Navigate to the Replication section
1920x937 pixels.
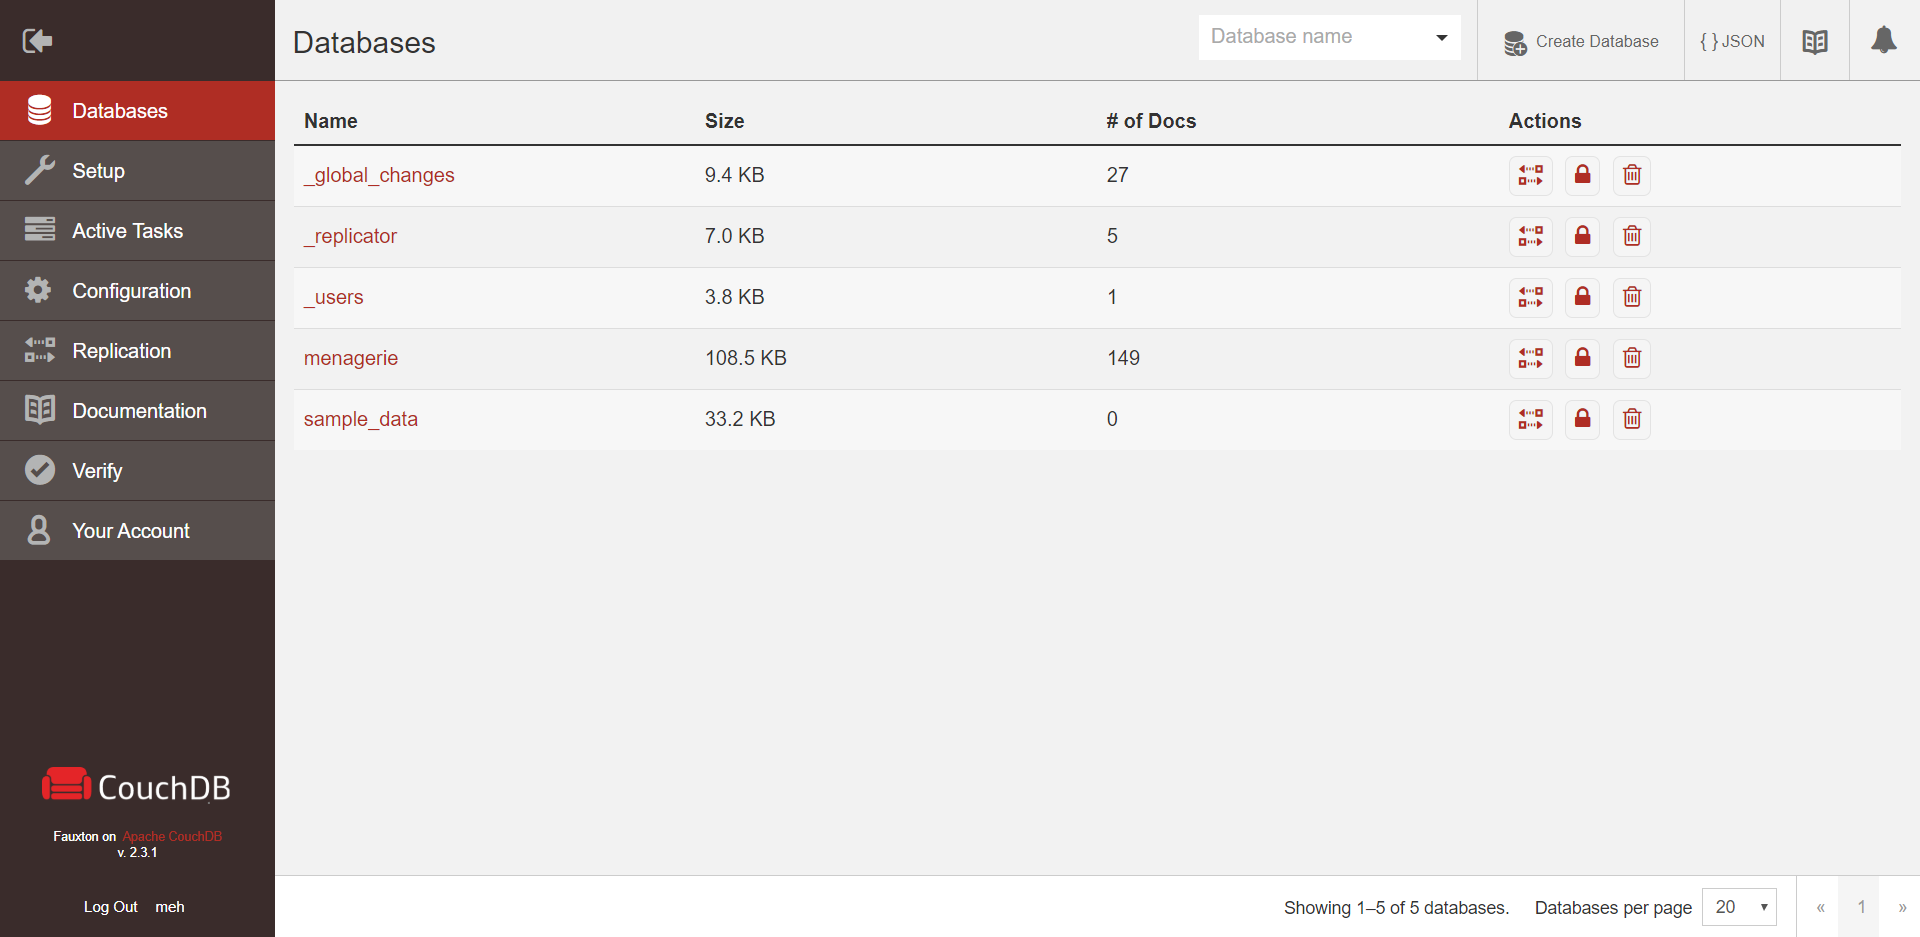tap(121, 351)
